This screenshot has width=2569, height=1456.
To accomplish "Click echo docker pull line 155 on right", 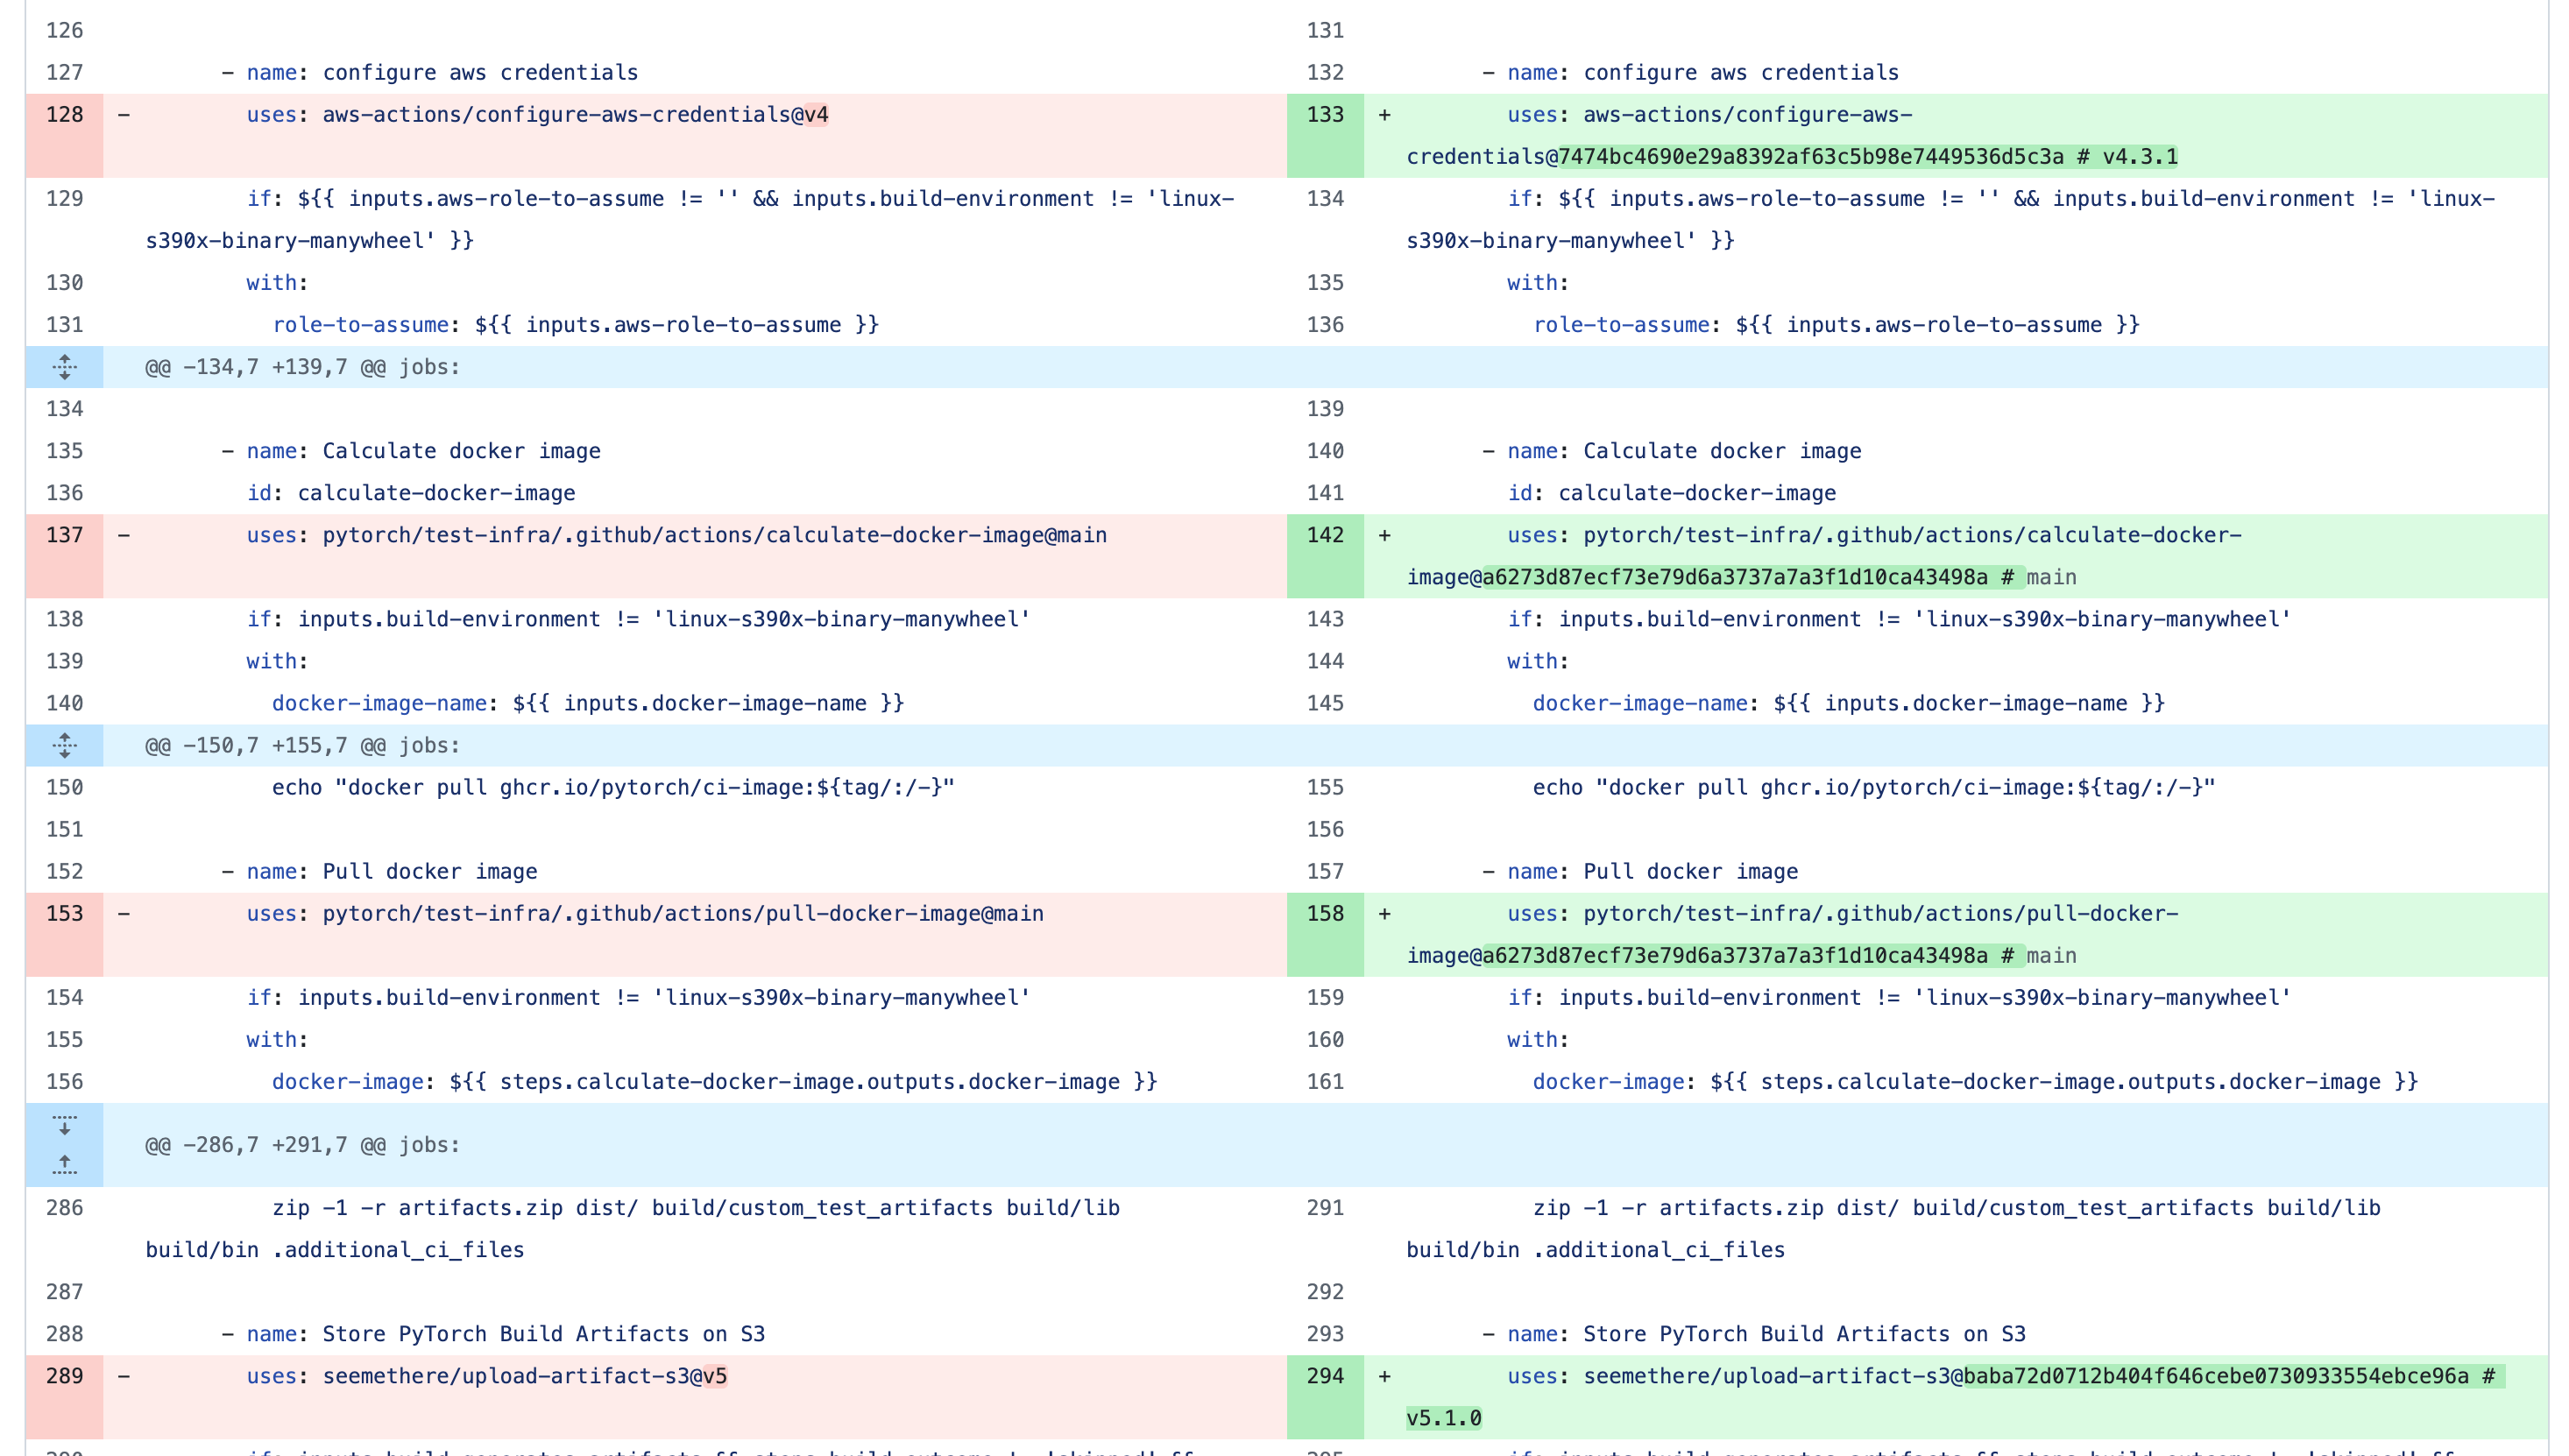I will (1874, 787).
